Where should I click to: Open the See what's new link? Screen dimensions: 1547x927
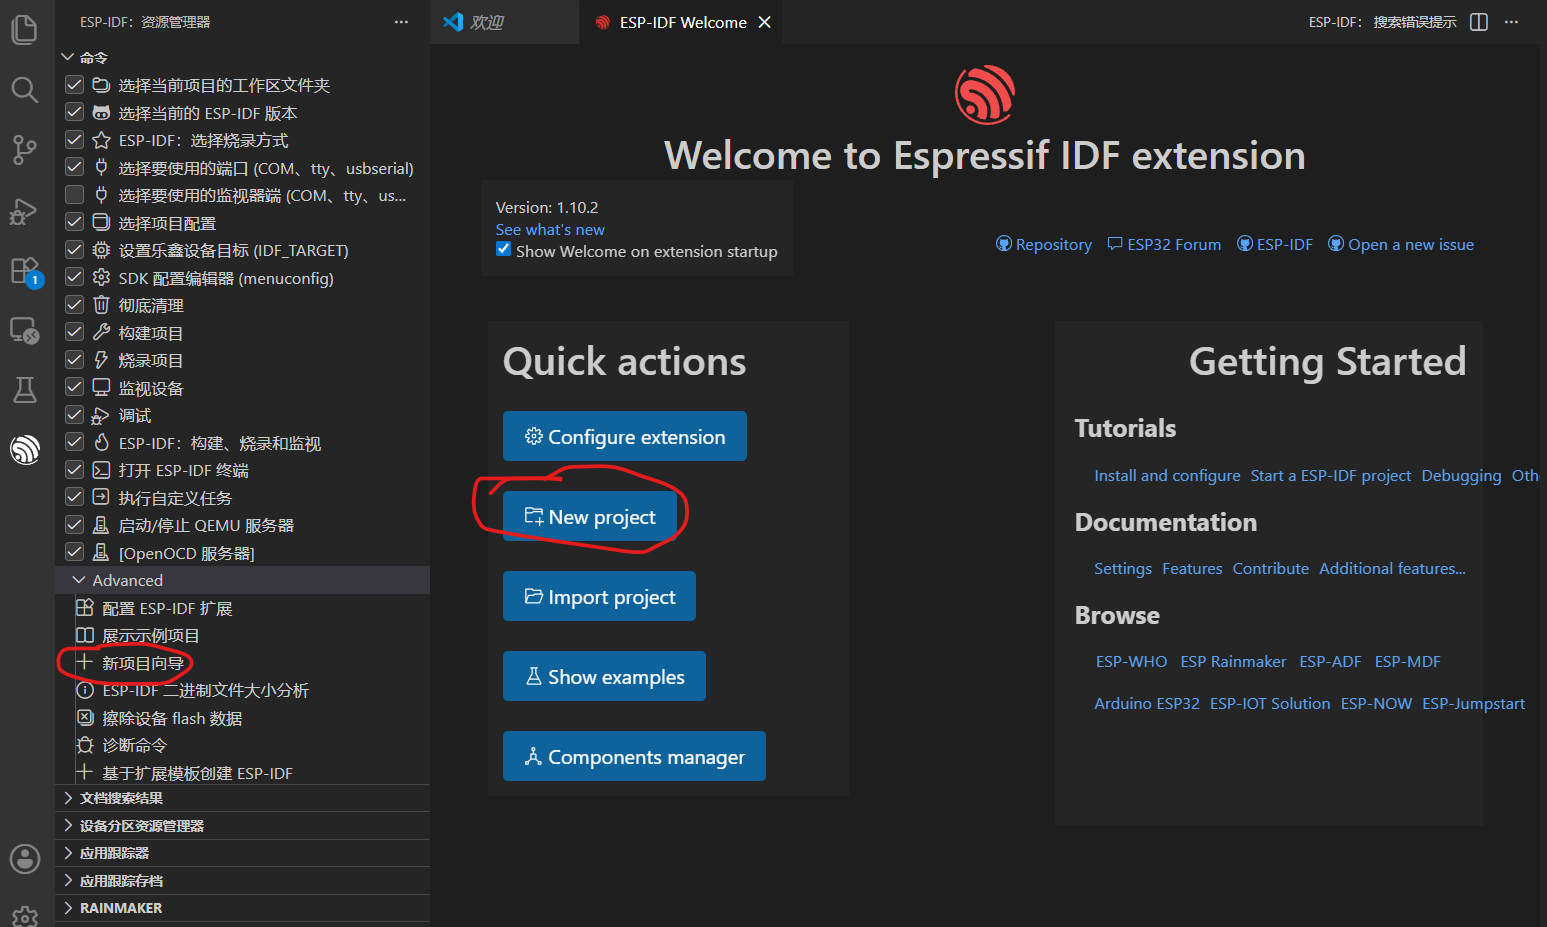tap(550, 229)
